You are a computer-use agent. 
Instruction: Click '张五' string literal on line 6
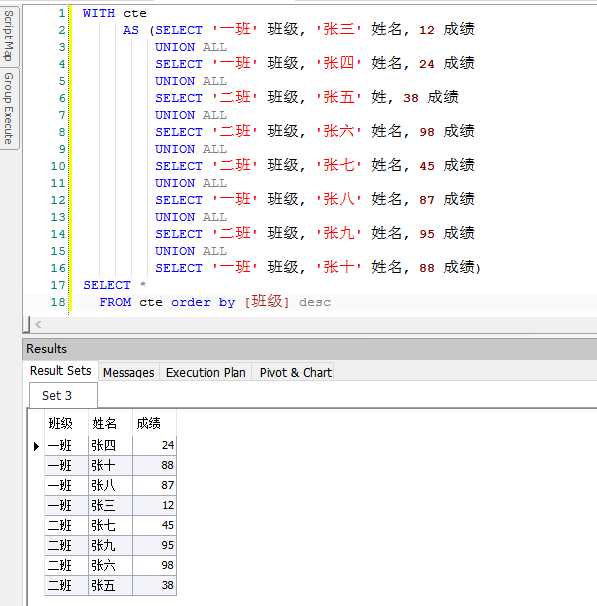tap(338, 97)
